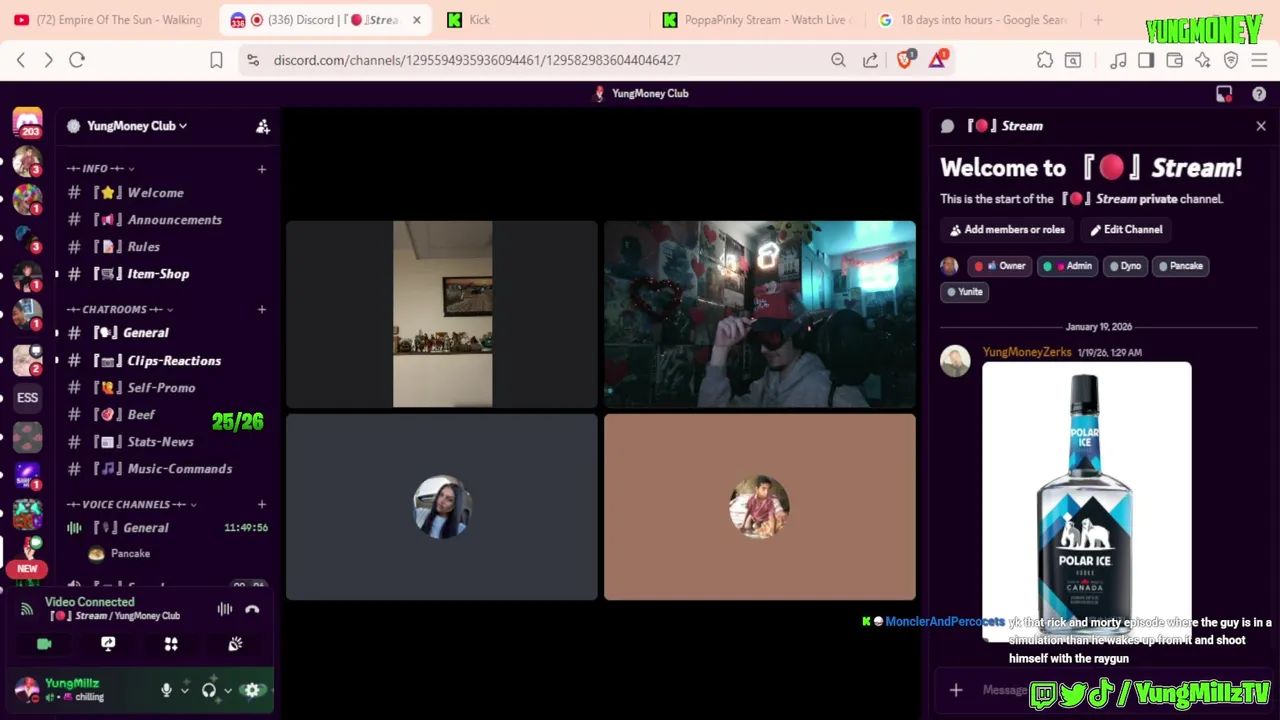Bookmark this page icon
Screen dimensions: 1280x720
tap(216, 60)
